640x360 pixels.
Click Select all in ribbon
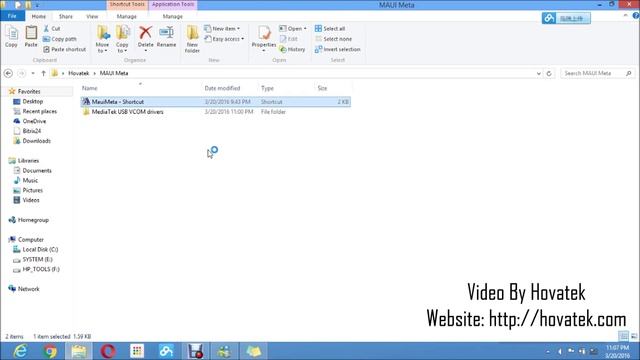click(330, 29)
